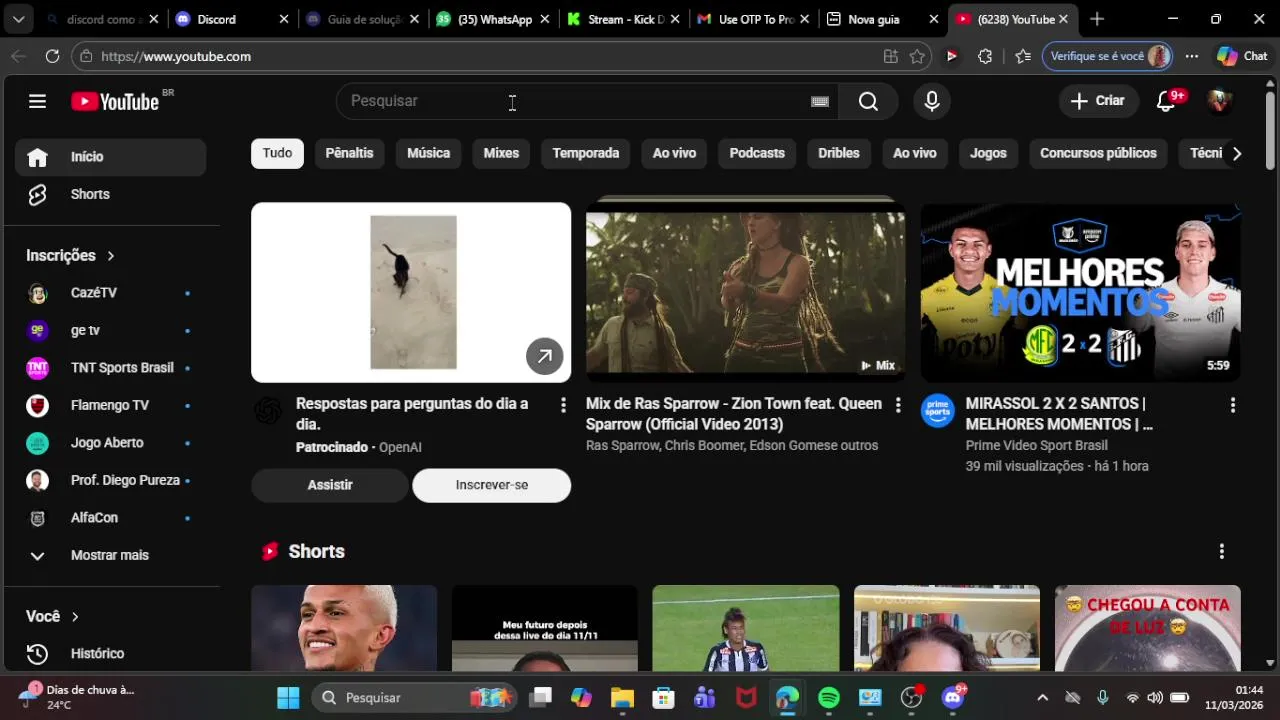Image resolution: width=1280 pixels, height=720 pixels.
Task: Open File Explorer from the taskbar
Action: 622,697
